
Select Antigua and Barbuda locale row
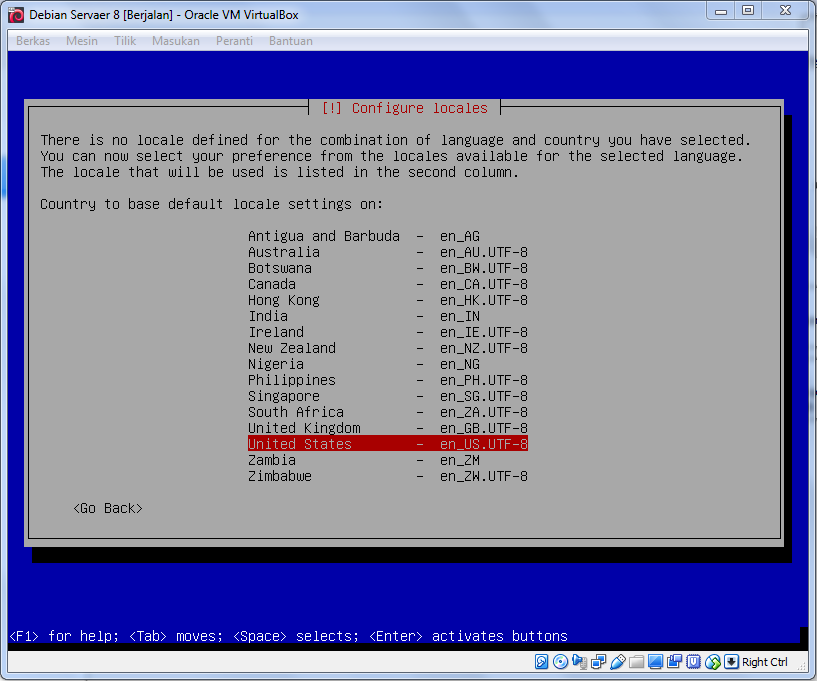pos(388,236)
